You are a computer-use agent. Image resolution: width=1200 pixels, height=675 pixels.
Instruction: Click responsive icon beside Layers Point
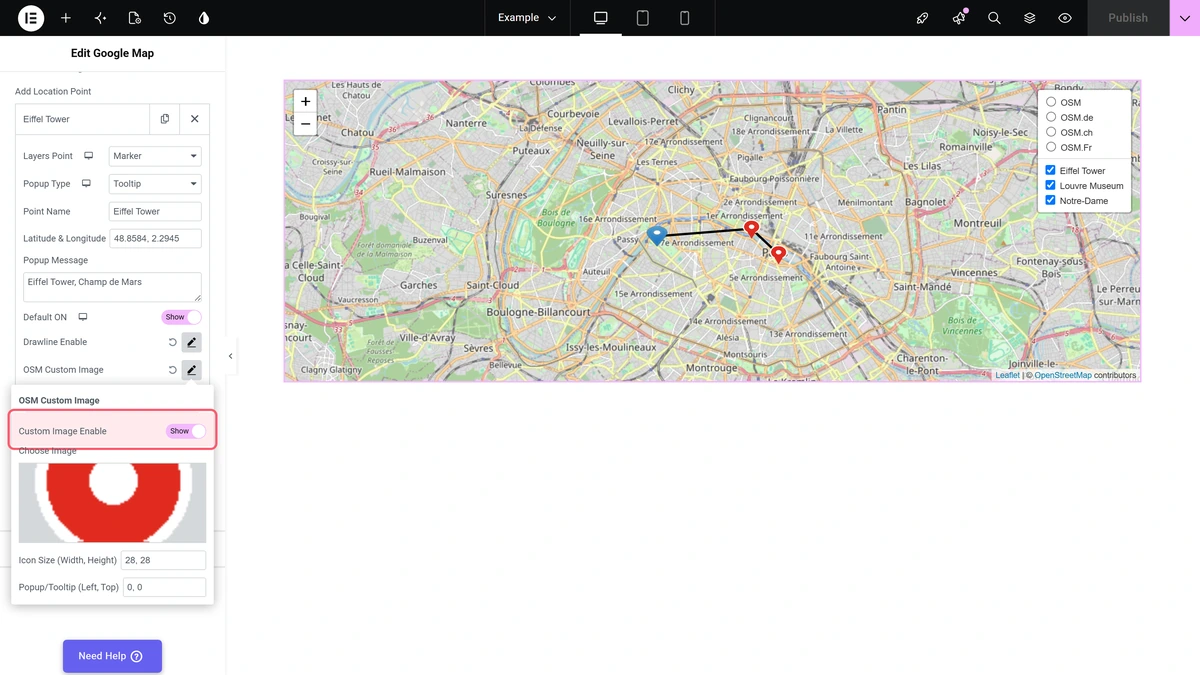pyautogui.click(x=88, y=156)
